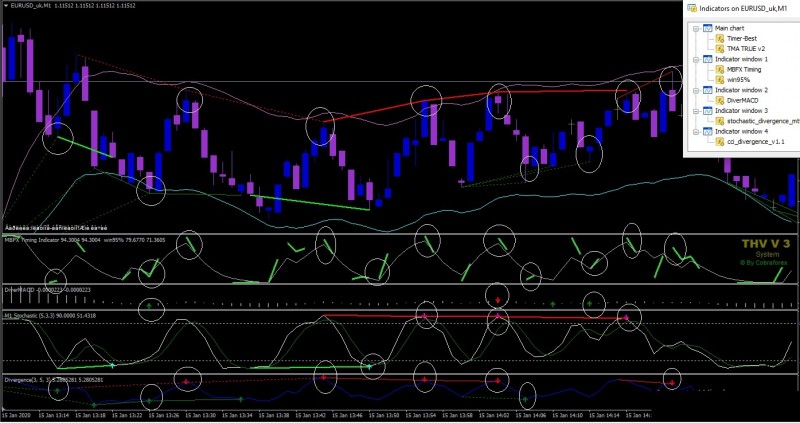Click the Indicator window 4 chart icon
This screenshot has height=423, width=800.
point(707,132)
